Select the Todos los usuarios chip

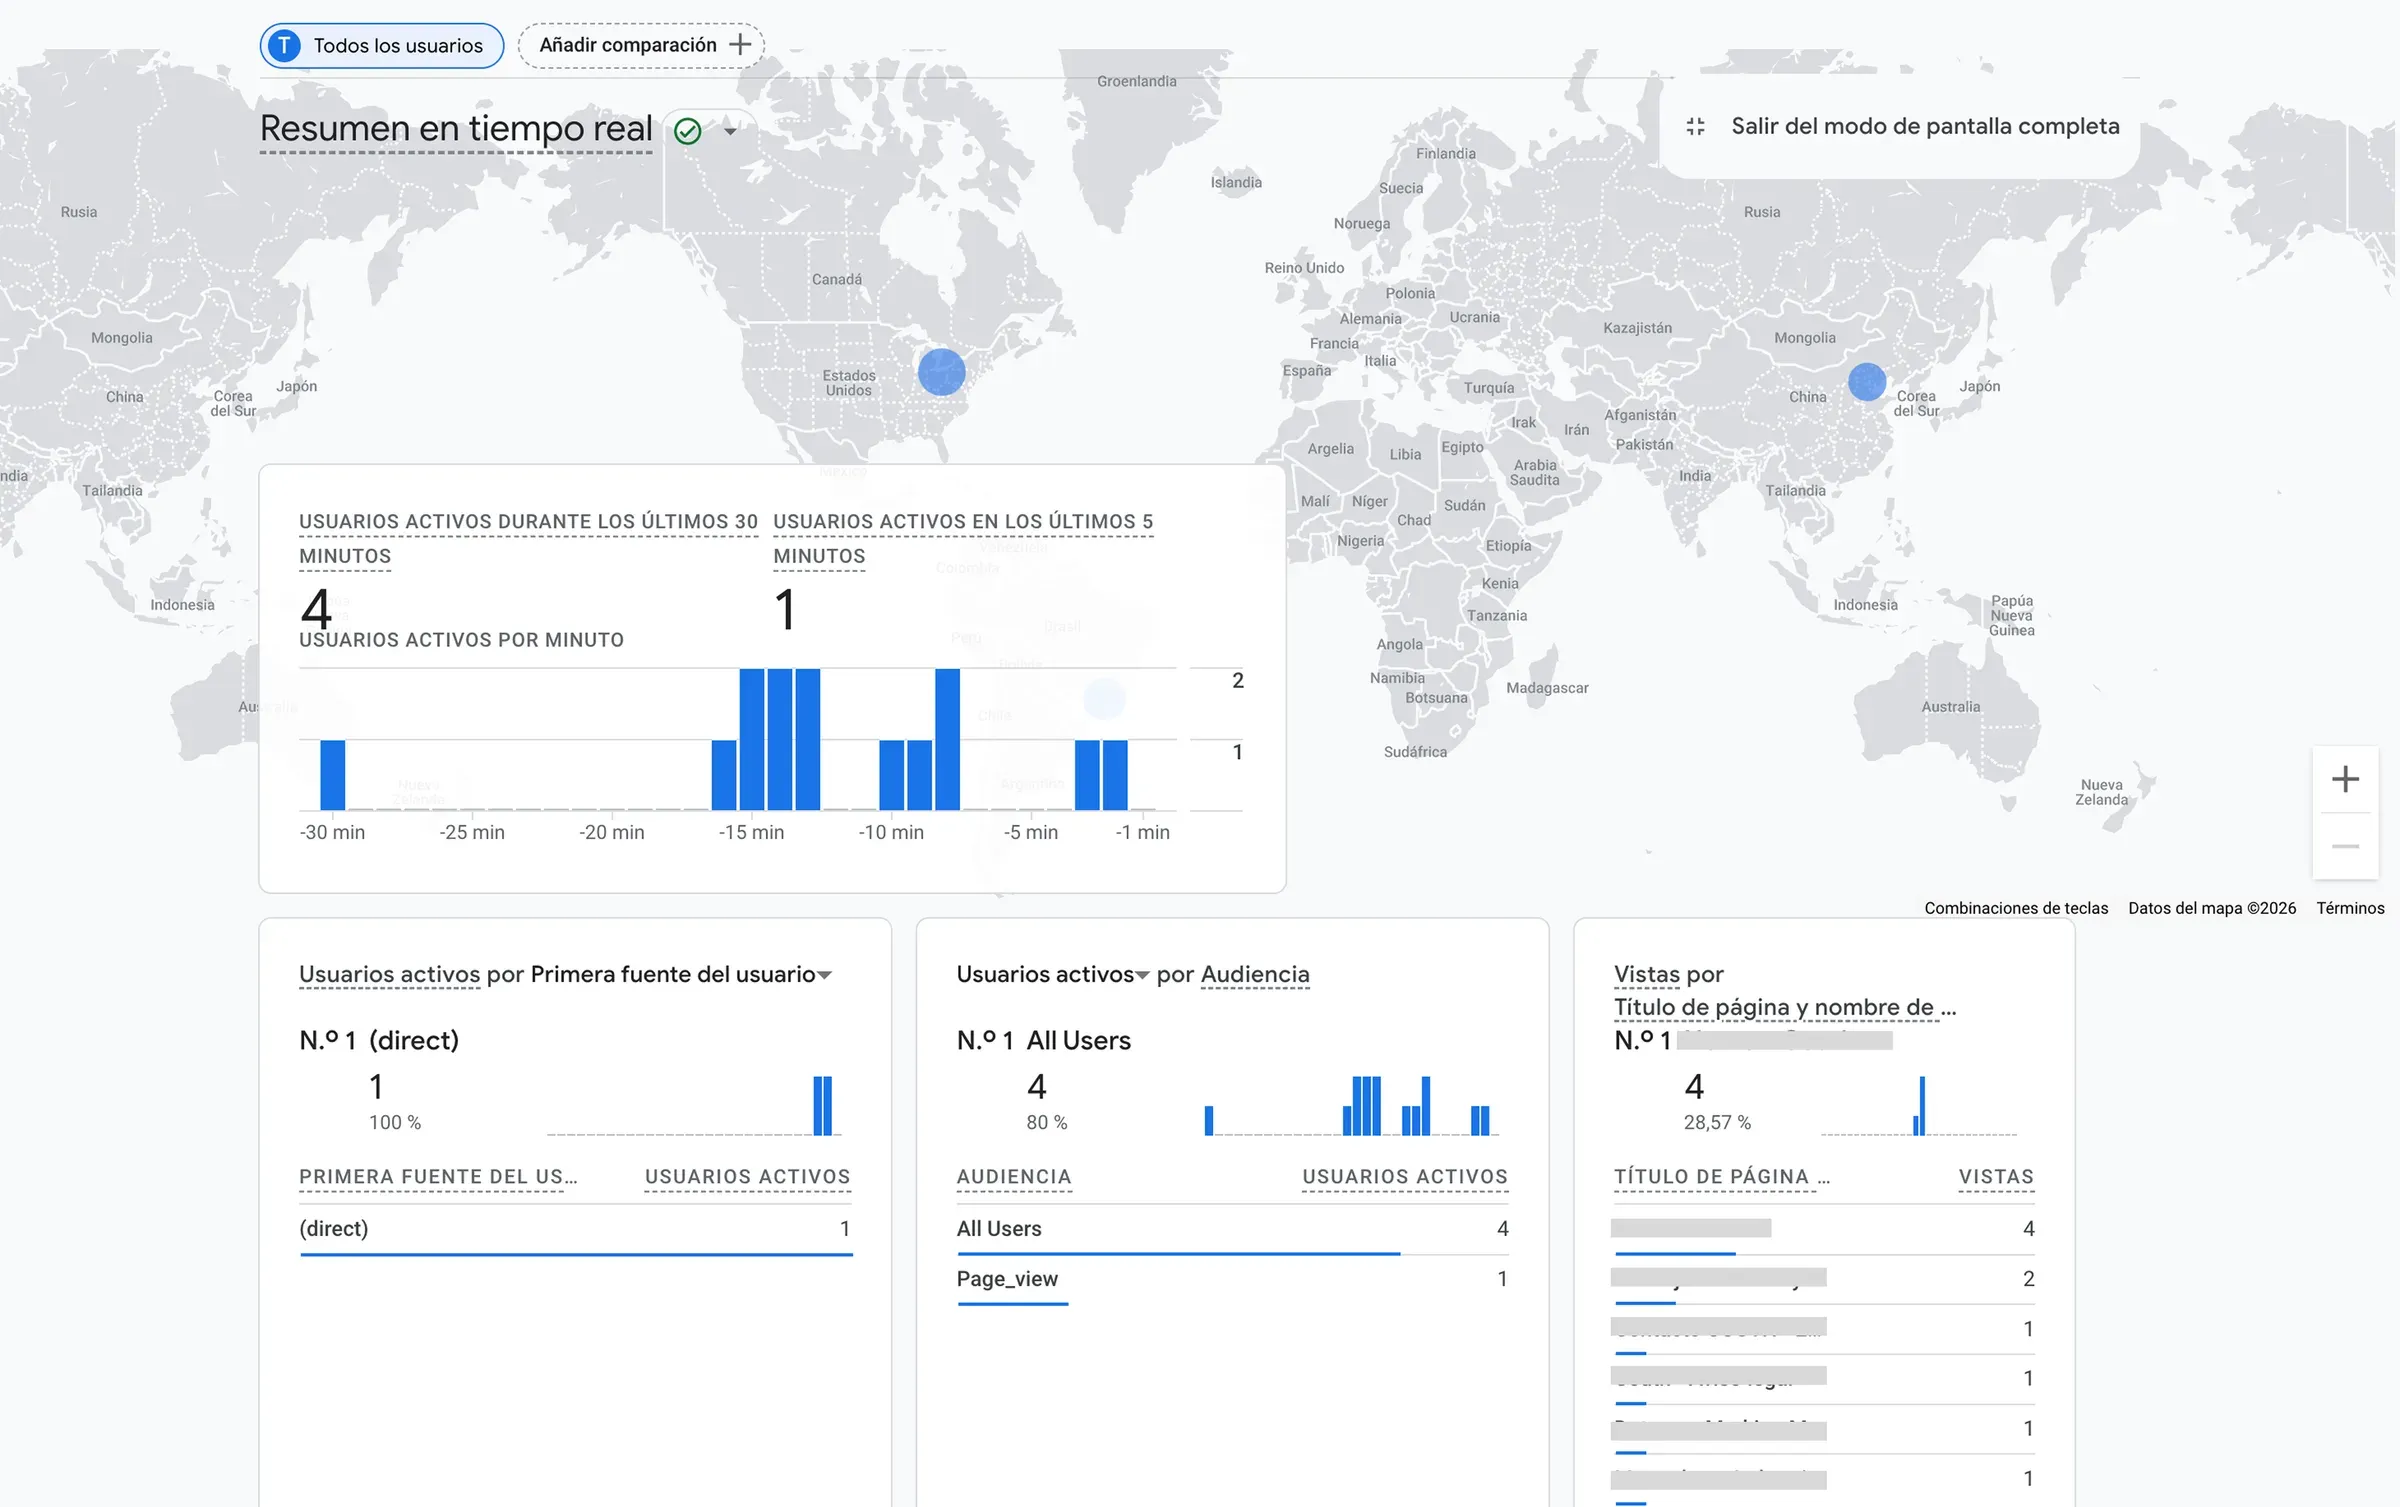[x=382, y=46]
